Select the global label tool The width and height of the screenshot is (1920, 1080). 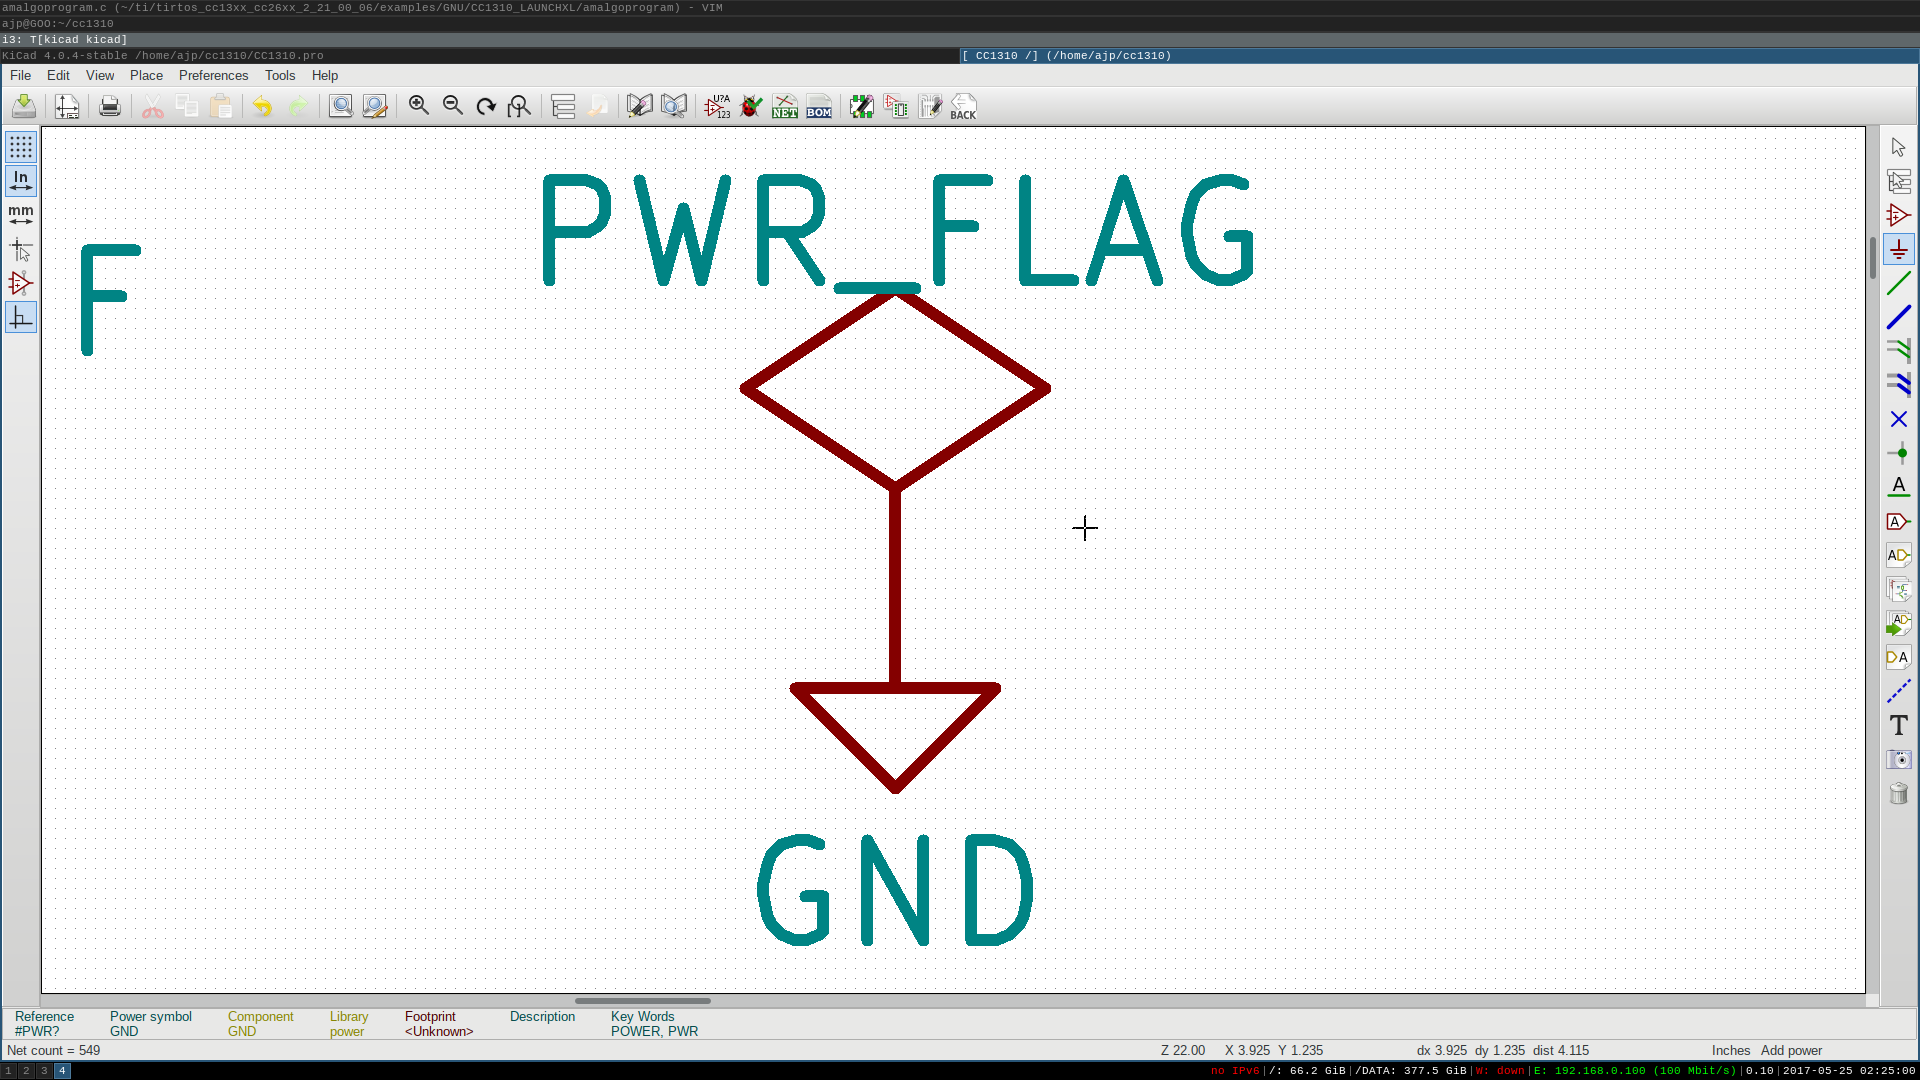pos(1898,521)
